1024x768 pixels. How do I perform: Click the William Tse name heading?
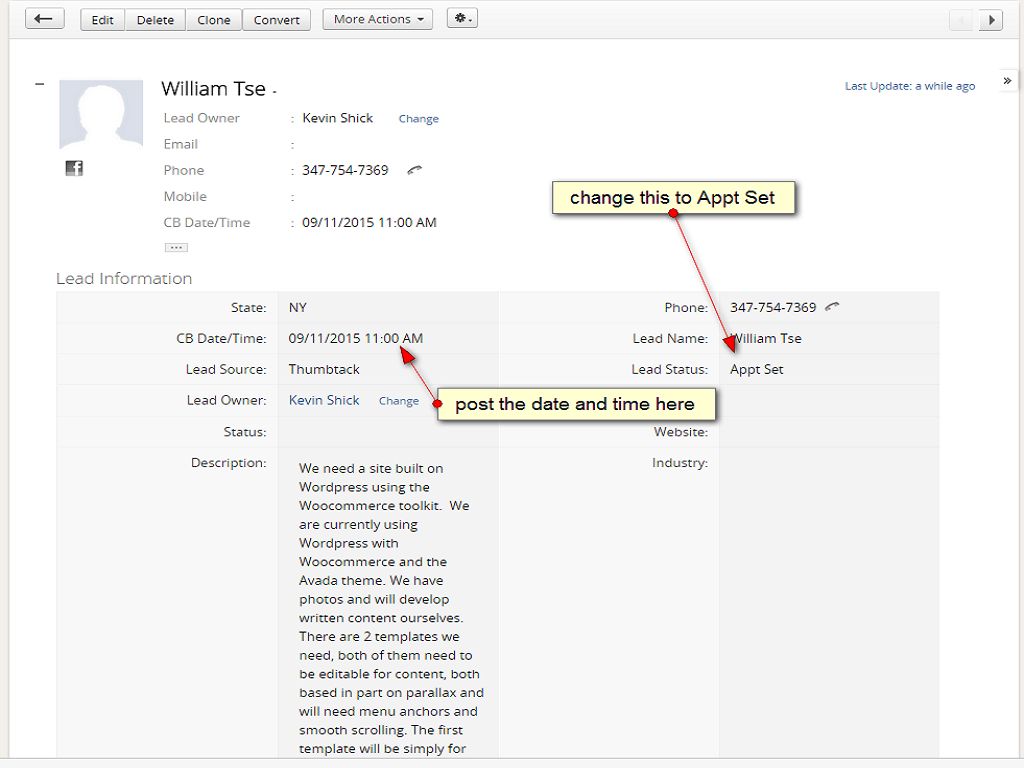coord(214,88)
